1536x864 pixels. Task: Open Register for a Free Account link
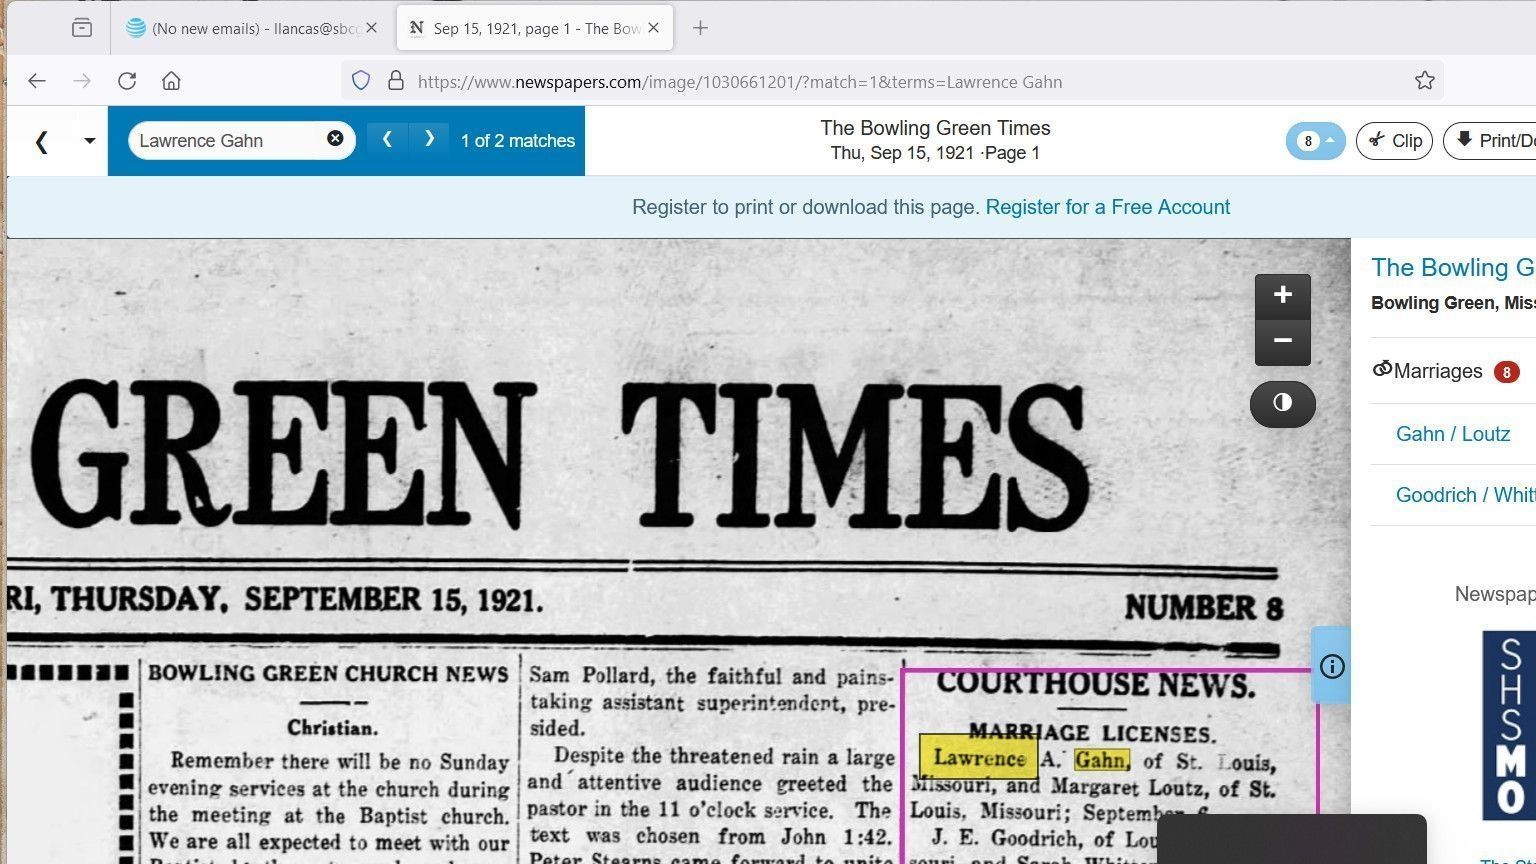(x=1108, y=207)
